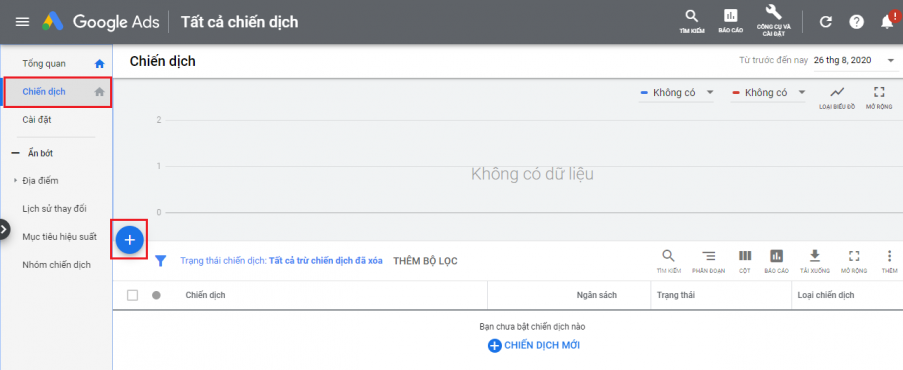Image resolution: width=903 pixels, height=370 pixels.
Task: Open the Cột columns icon
Action: [x=745, y=261]
